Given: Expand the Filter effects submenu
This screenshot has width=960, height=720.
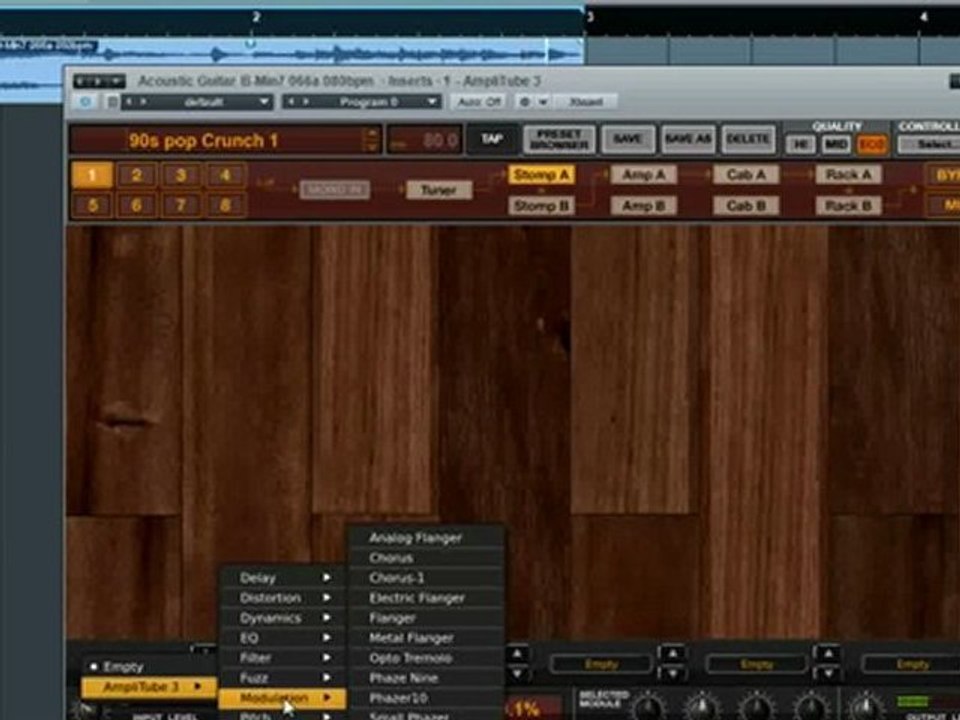Looking at the screenshot, I should click(x=284, y=658).
